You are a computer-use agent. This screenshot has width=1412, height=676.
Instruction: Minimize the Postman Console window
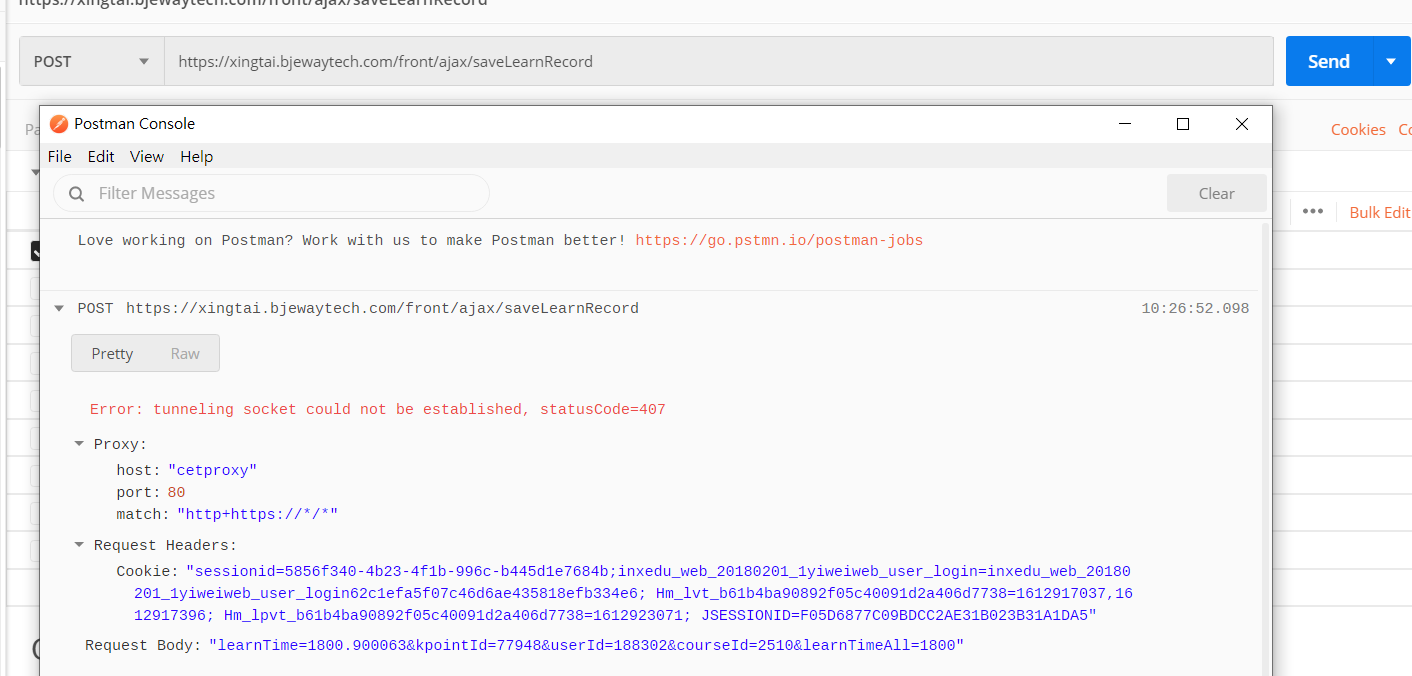pyautogui.click(x=1126, y=124)
